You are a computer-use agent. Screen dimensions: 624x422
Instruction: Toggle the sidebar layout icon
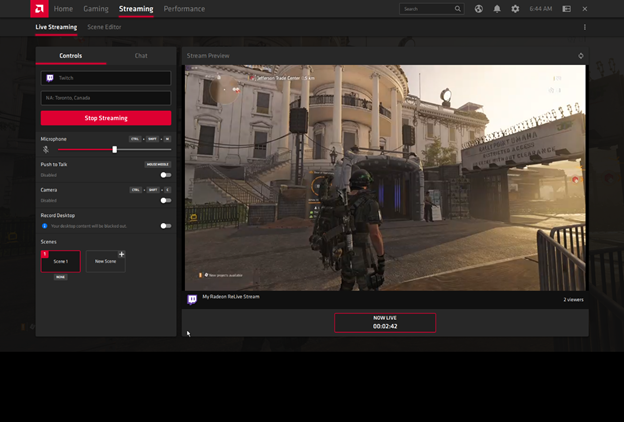point(567,9)
